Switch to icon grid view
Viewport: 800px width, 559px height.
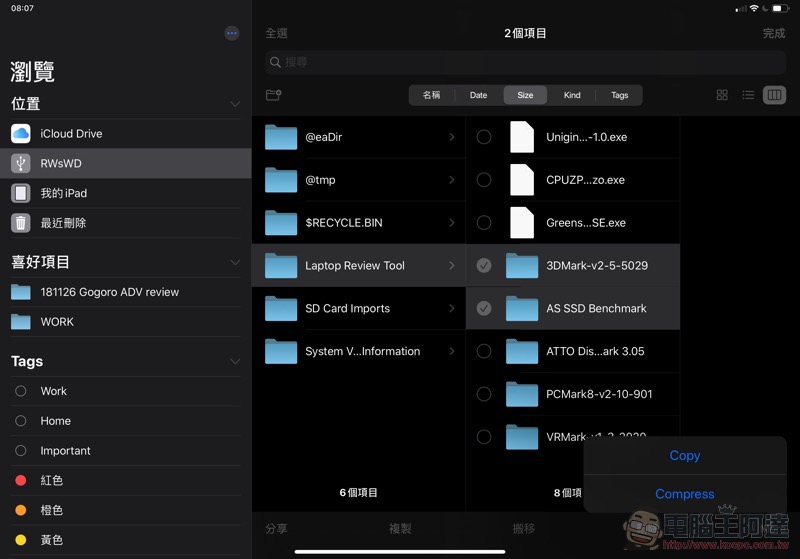tap(722, 95)
